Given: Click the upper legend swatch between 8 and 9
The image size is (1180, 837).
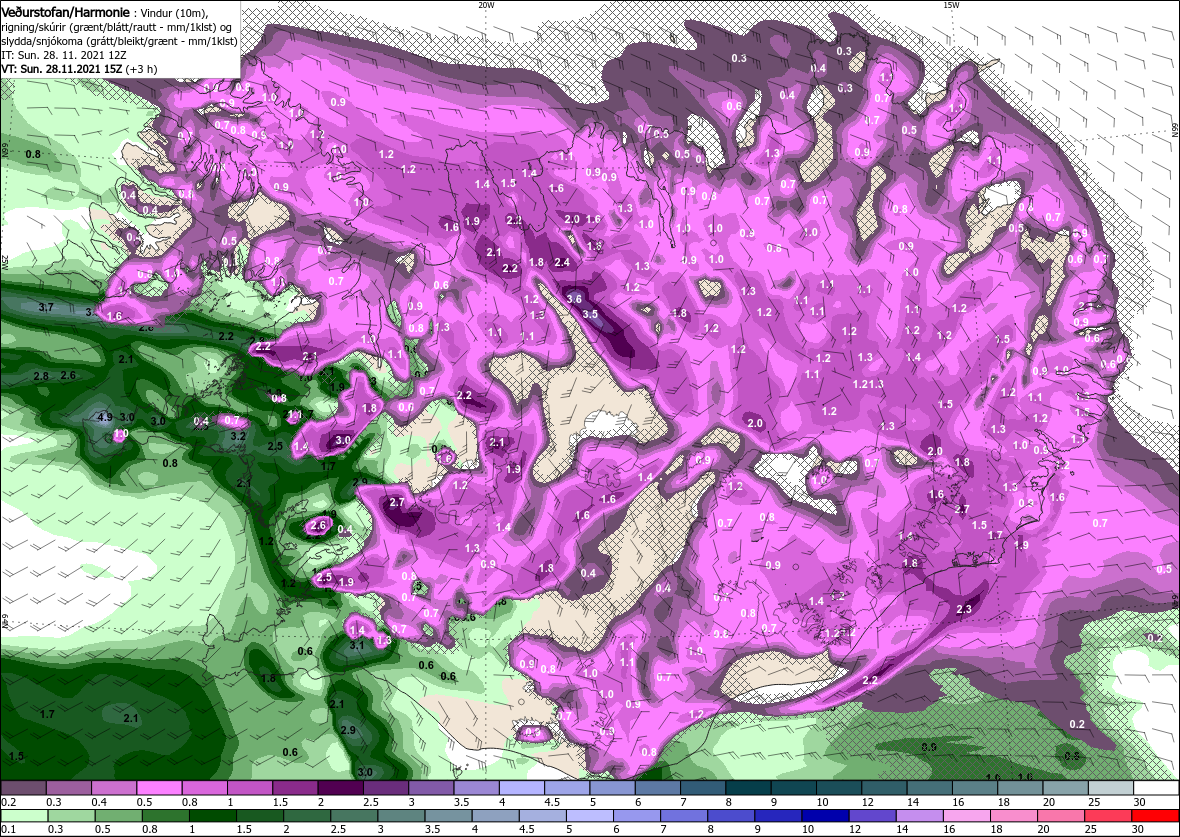Looking at the screenshot, I should point(749,787).
